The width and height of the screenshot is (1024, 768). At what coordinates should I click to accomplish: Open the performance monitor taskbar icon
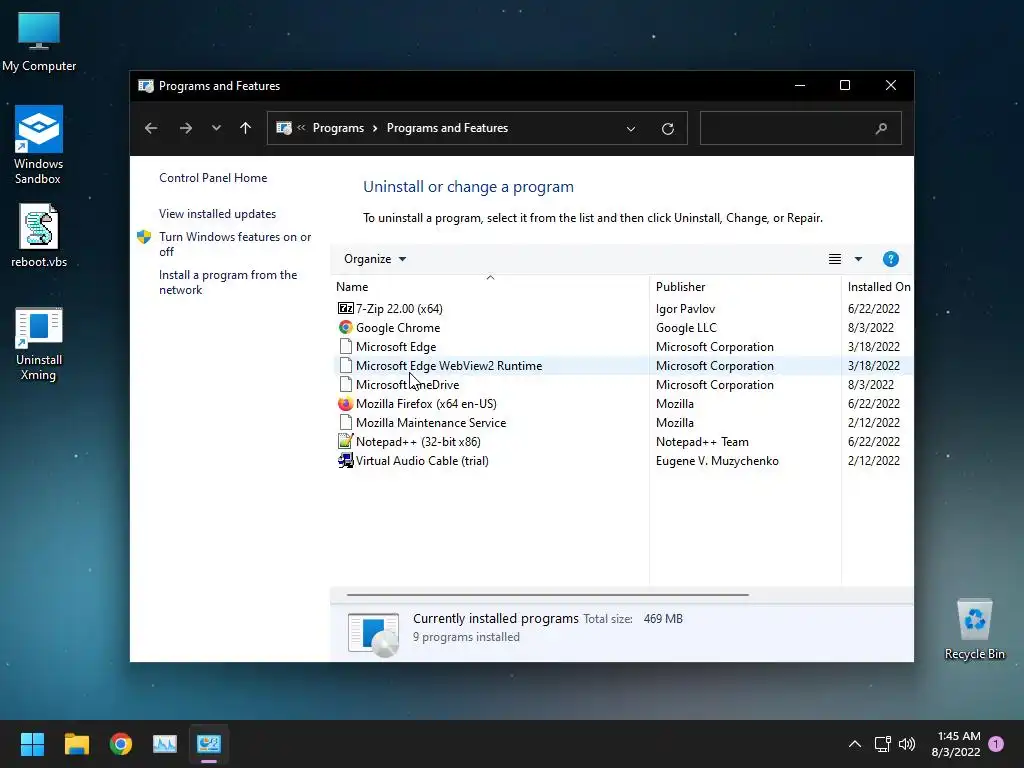pos(165,744)
